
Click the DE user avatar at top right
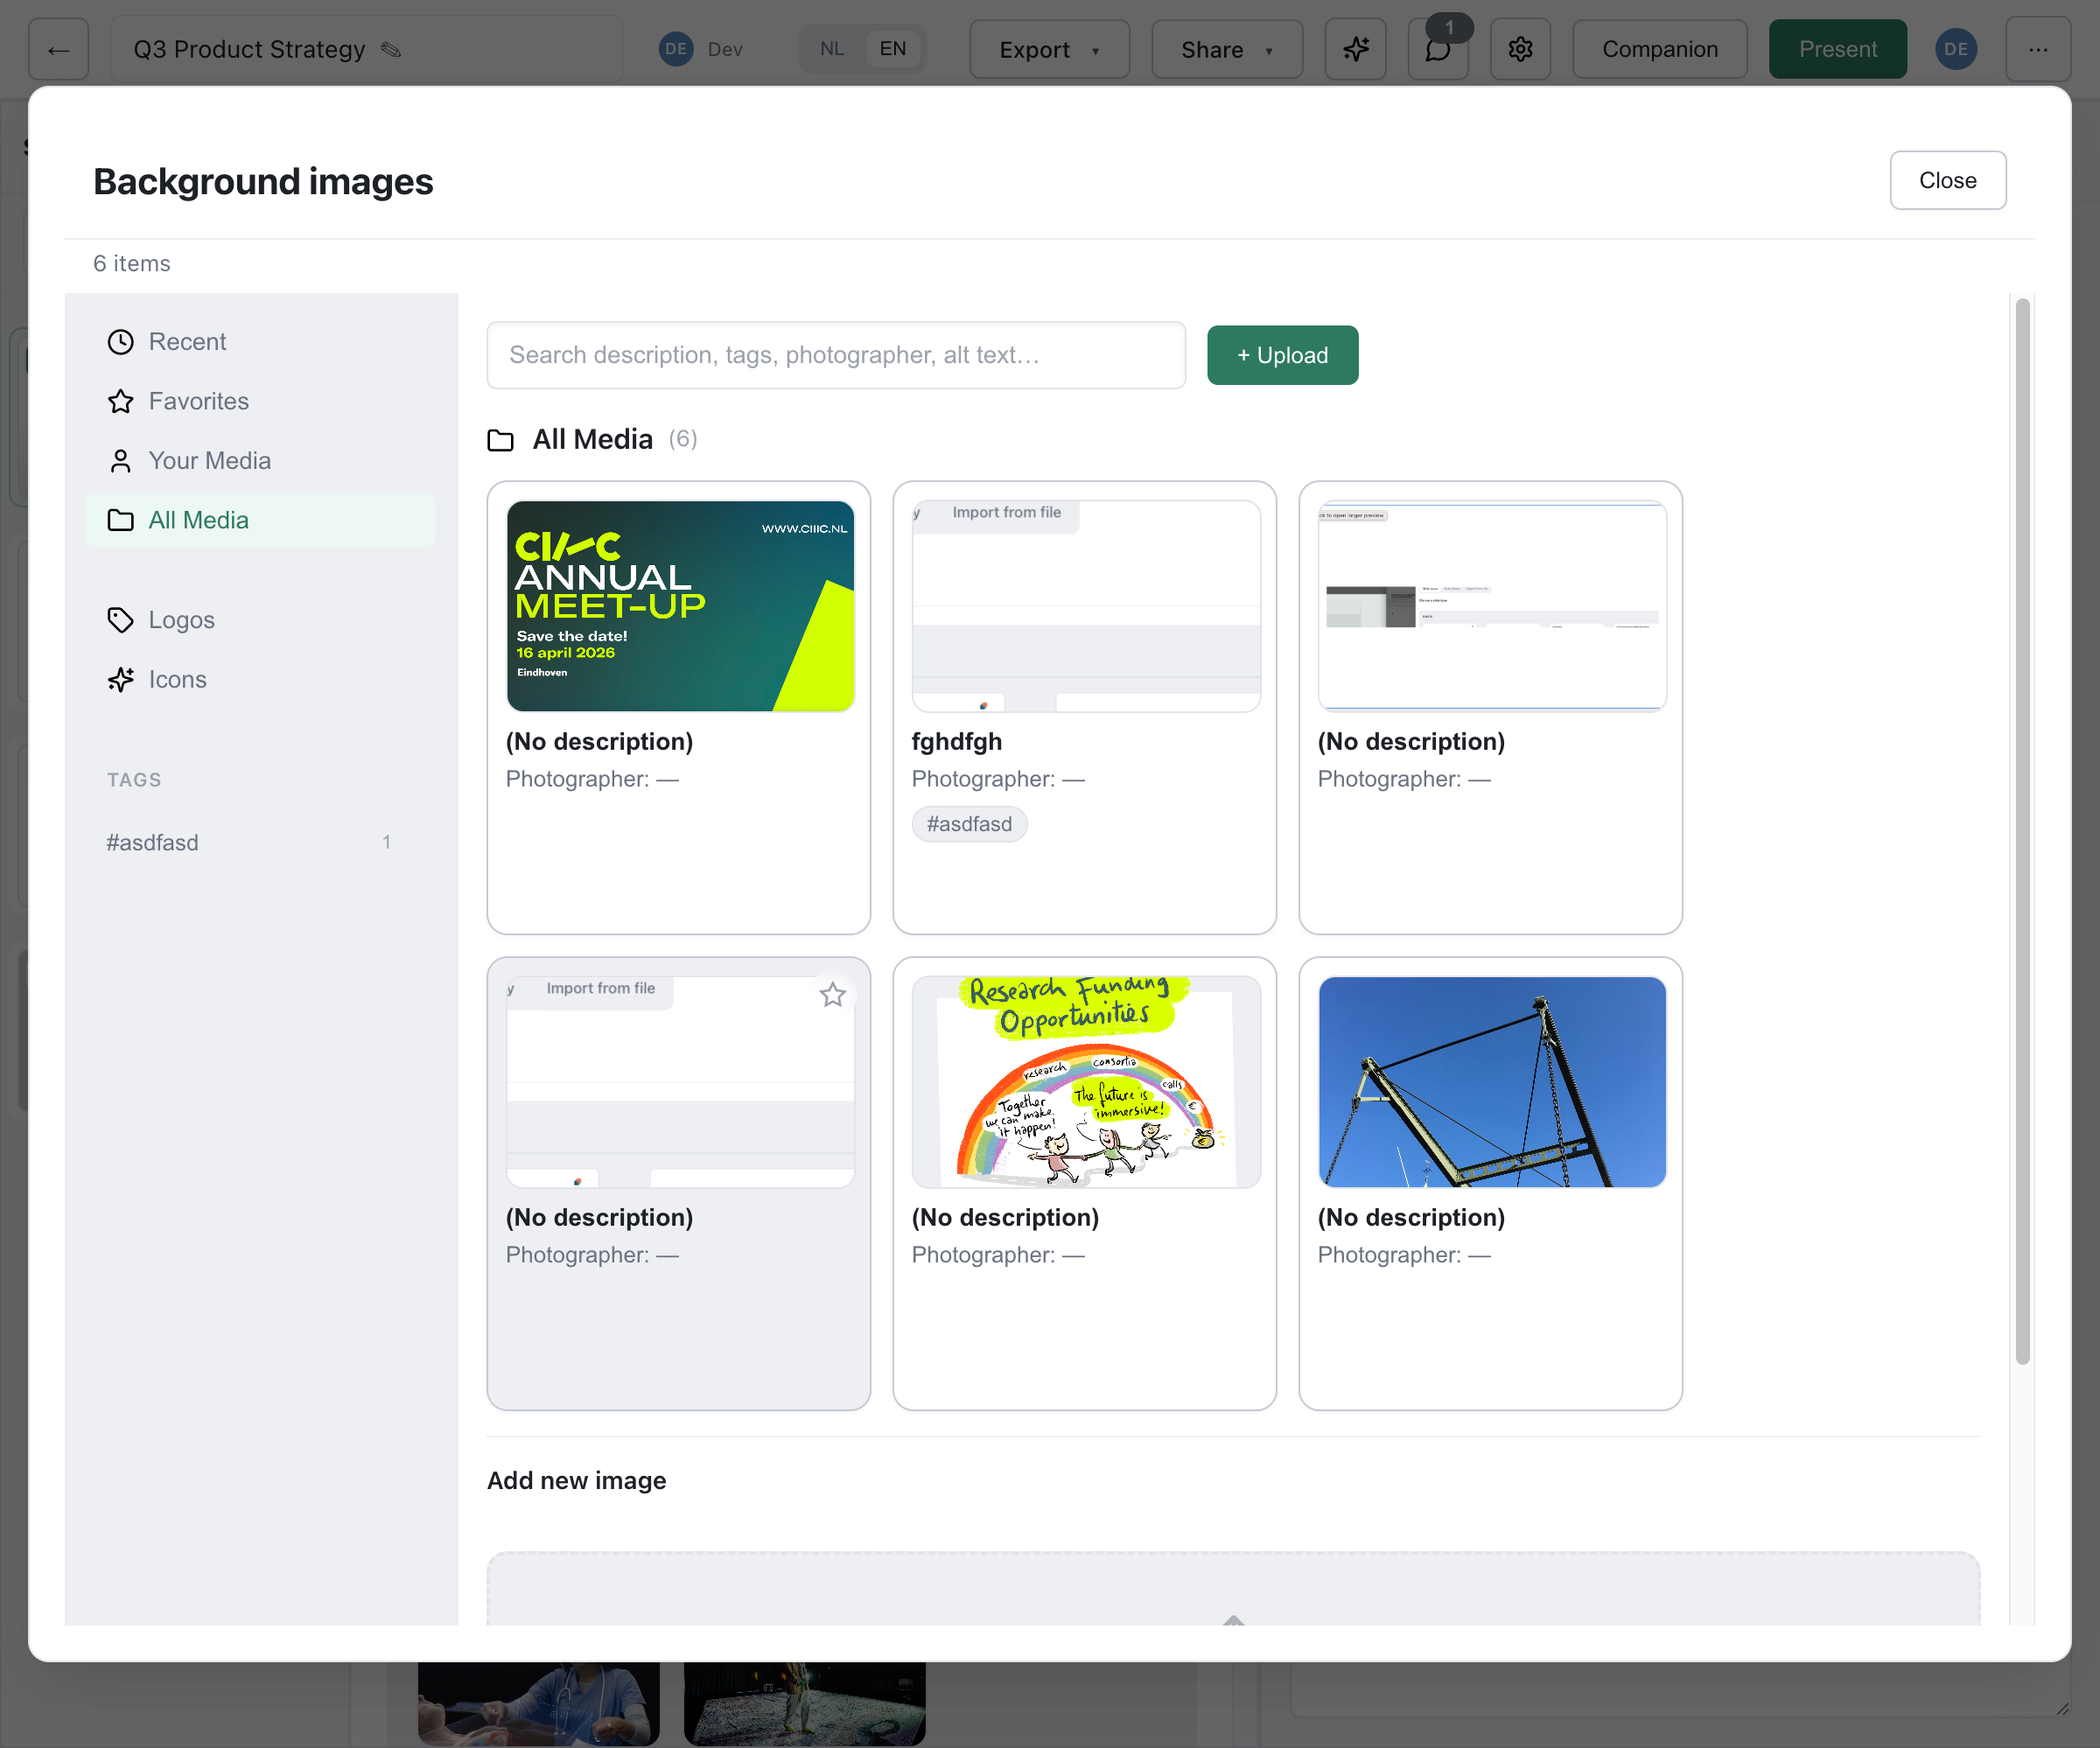click(1956, 49)
